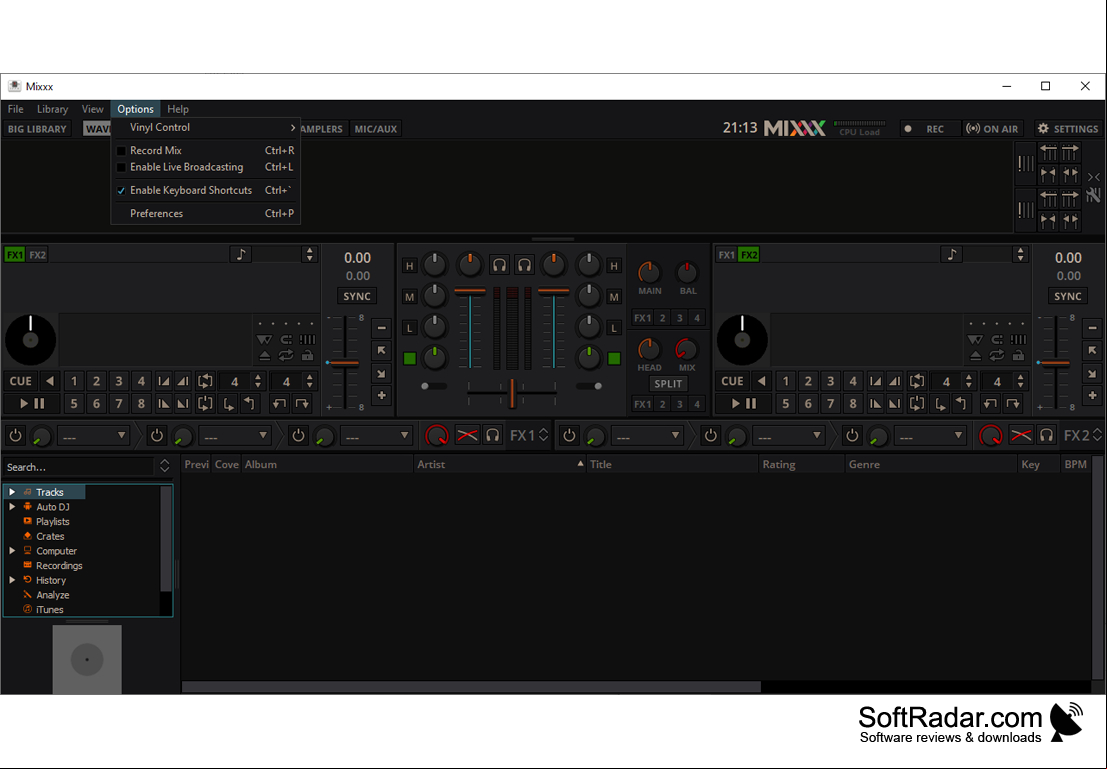The image size is (1107, 769).
Task: Toggle FX1 on the right deck
Action: point(726,255)
